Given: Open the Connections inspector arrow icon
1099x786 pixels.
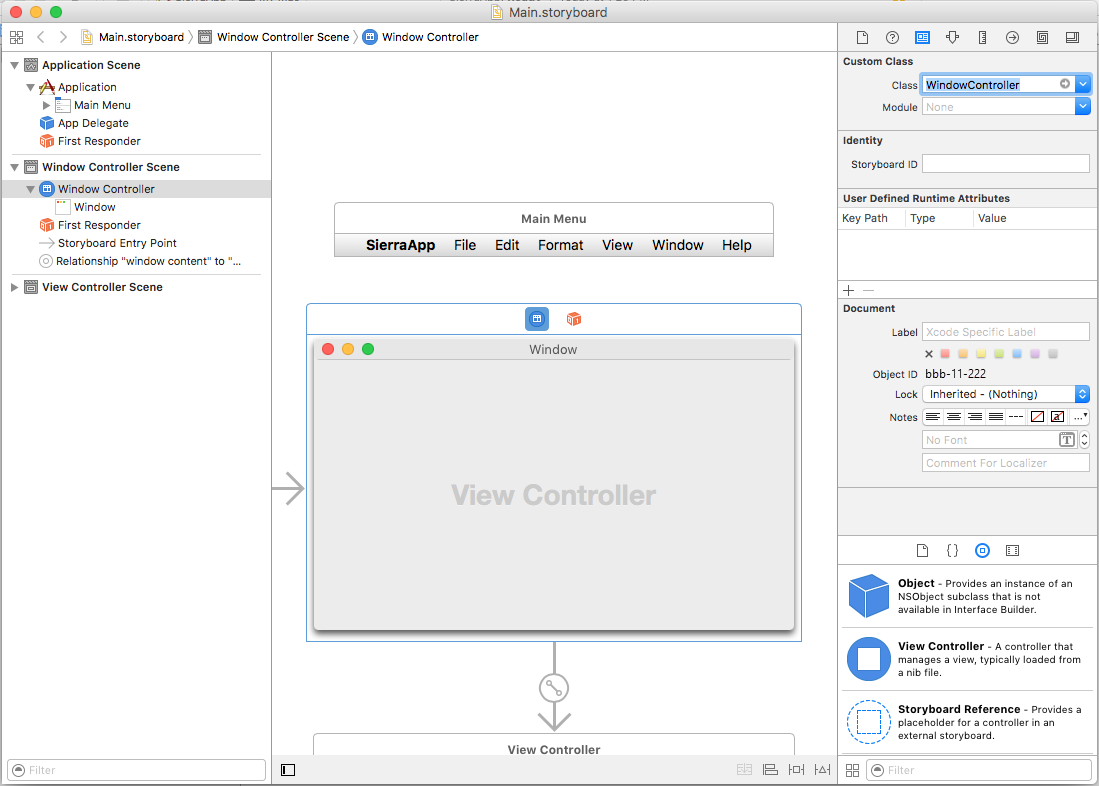Looking at the screenshot, I should click(1012, 38).
